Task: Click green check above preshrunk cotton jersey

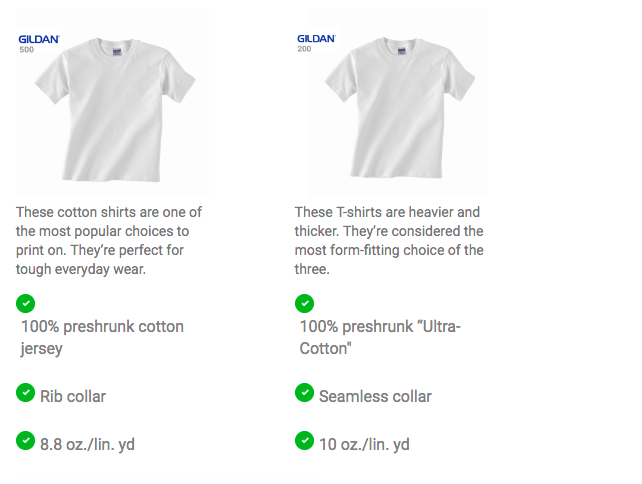Action: [25, 303]
